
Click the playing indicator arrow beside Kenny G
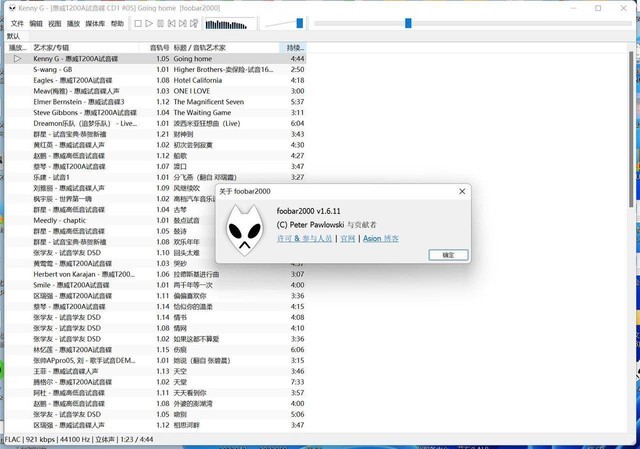point(17,59)
